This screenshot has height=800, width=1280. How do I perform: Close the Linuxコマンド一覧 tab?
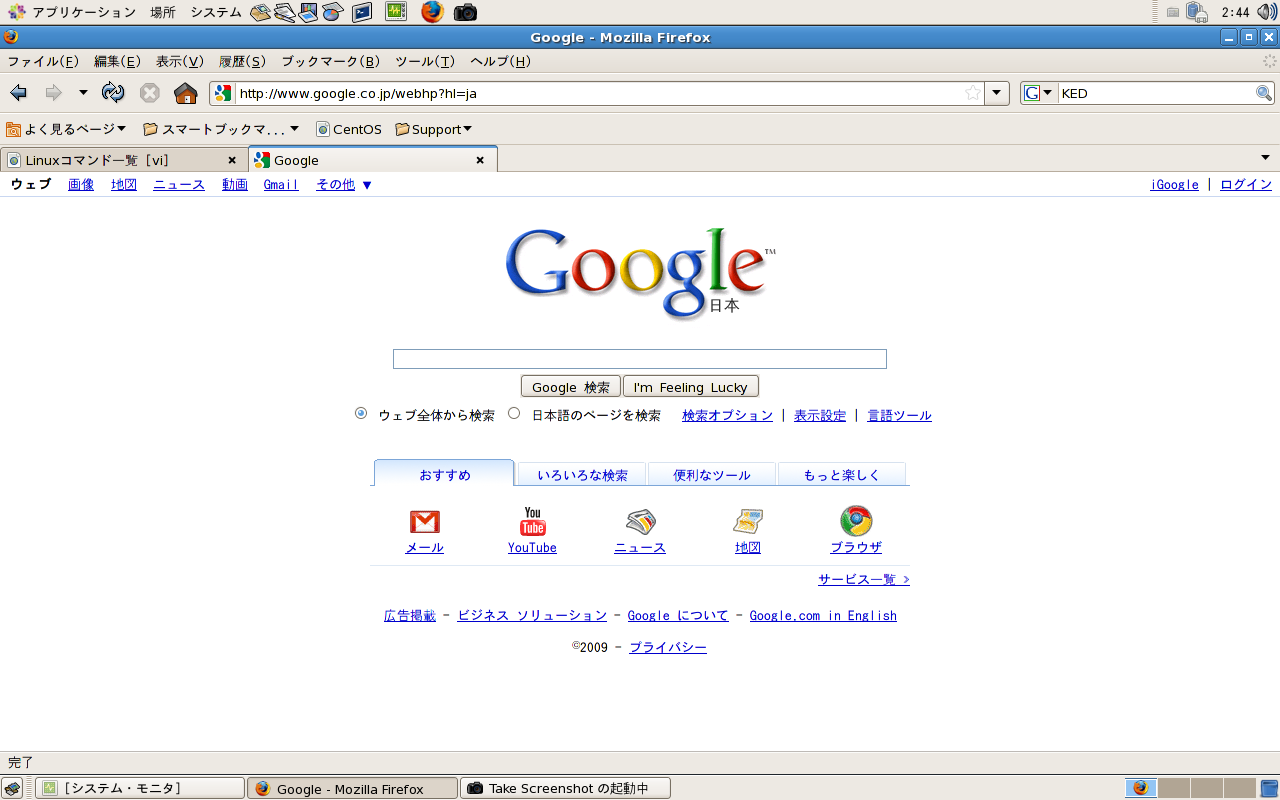(232, 160)
